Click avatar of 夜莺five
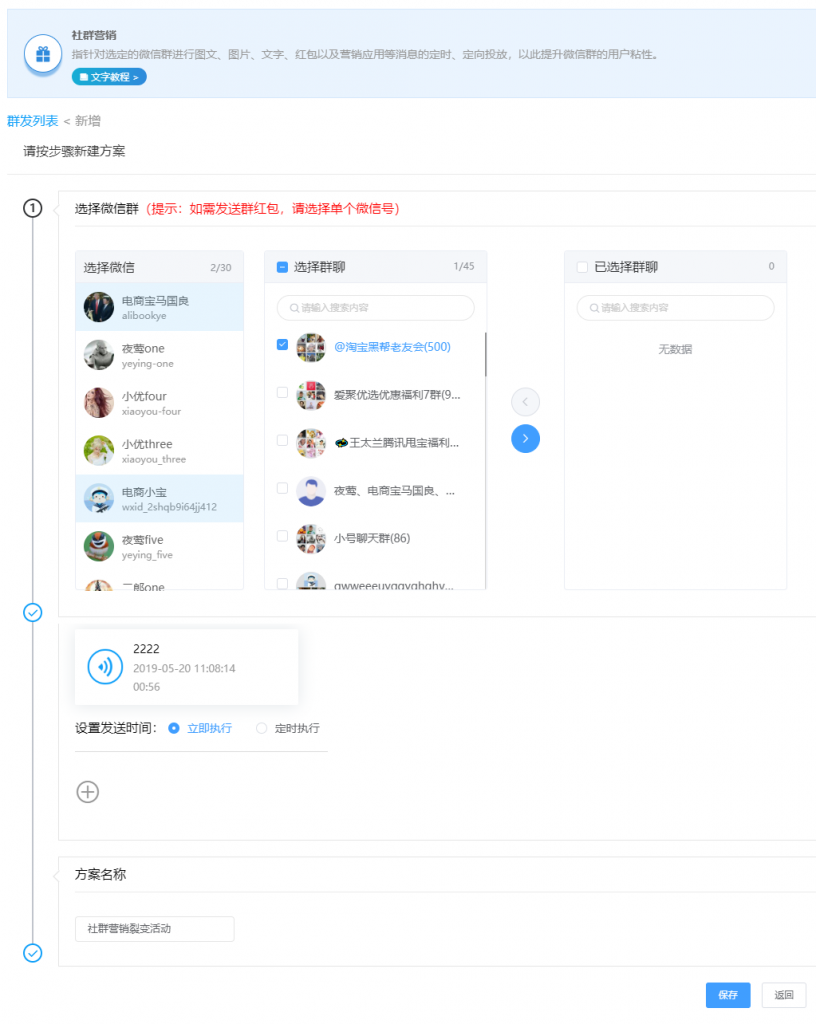The width and height of the screenshot is (816, 1024). point(99,546)
